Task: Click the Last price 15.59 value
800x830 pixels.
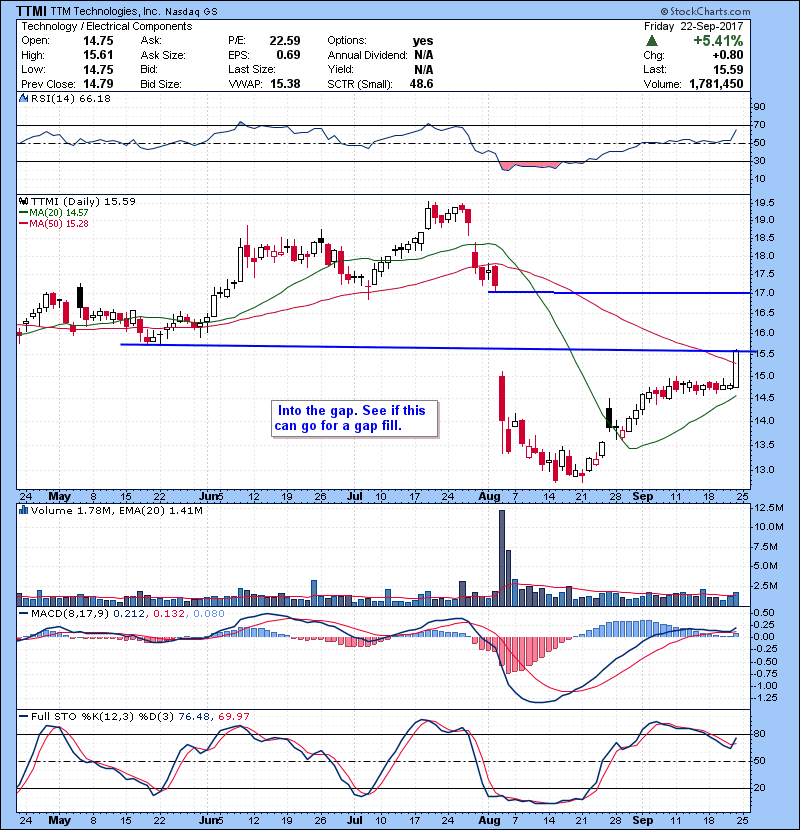Action: coord(727,69)
